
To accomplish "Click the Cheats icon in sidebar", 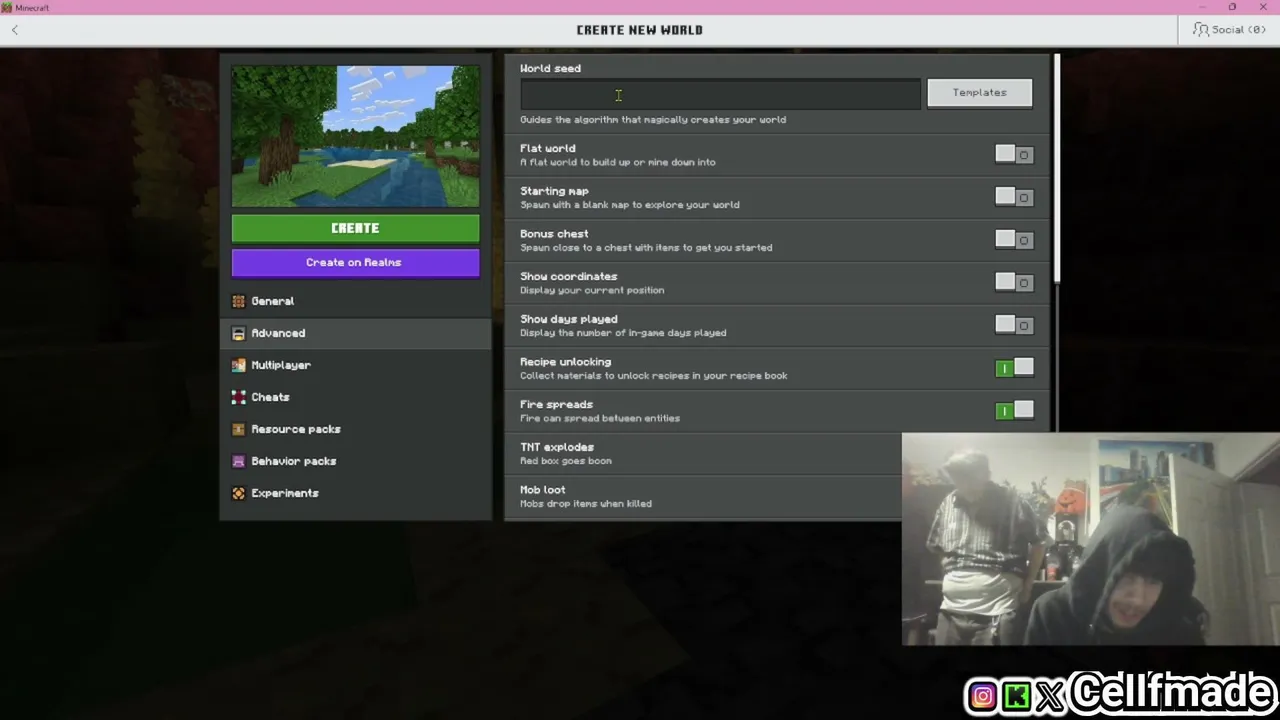I will click(x=238, y=397).
